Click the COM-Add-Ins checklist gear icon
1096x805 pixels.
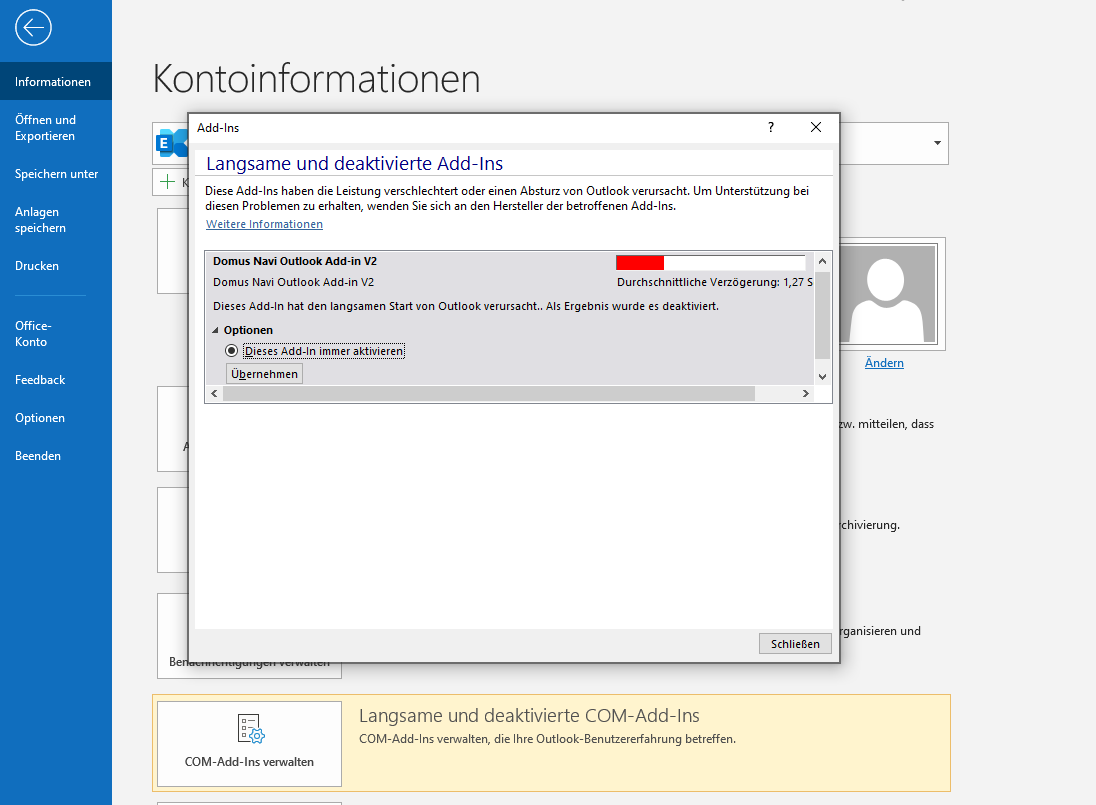[x=251, y=728]
